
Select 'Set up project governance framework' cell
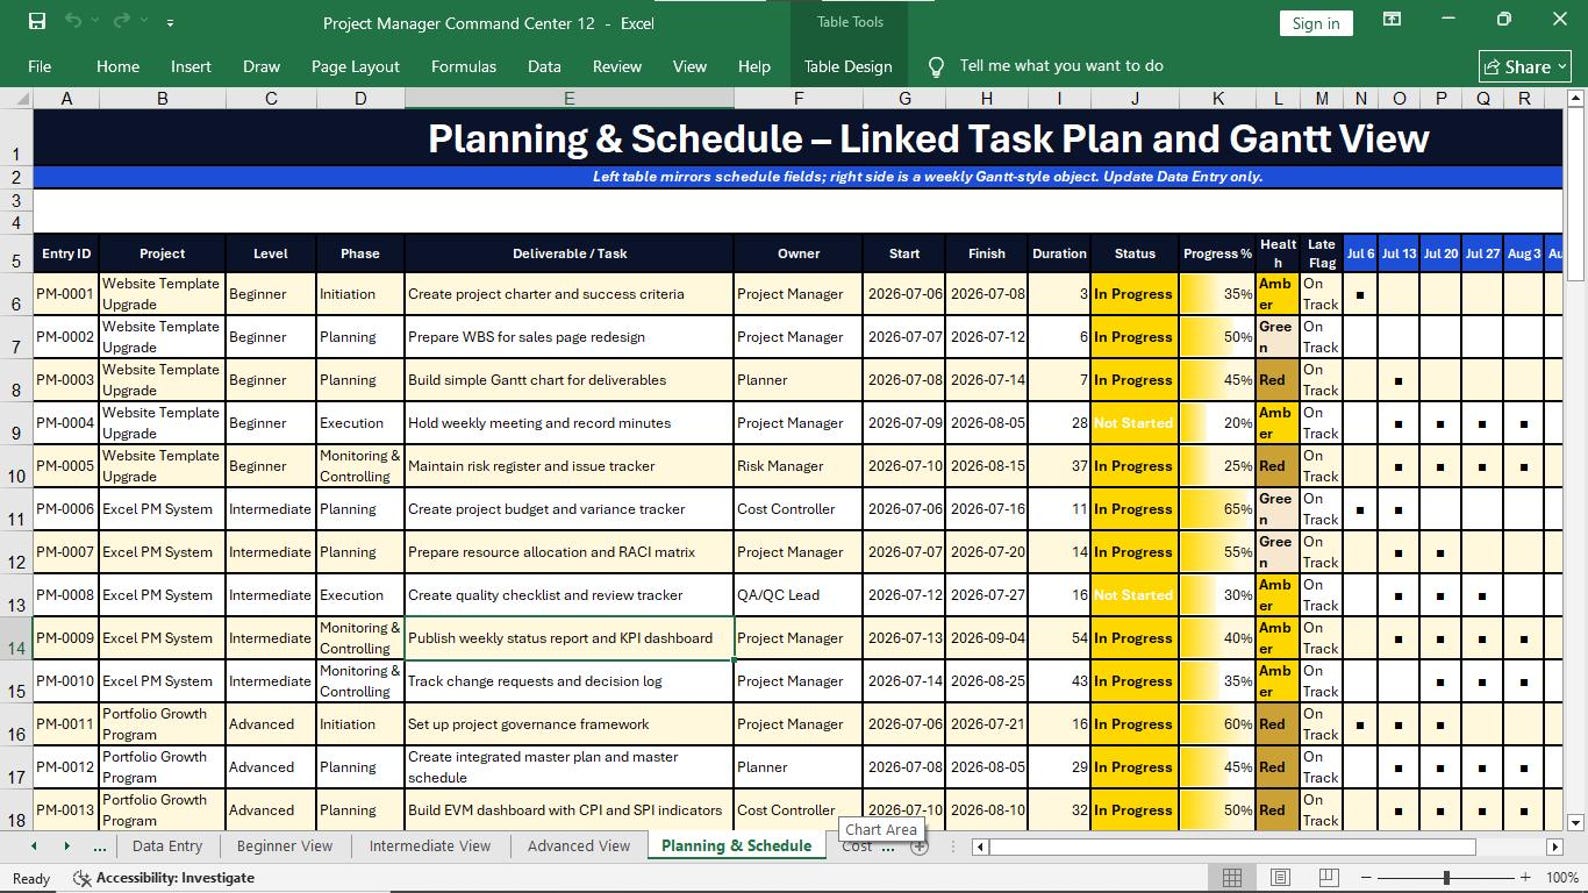[569, 724]
